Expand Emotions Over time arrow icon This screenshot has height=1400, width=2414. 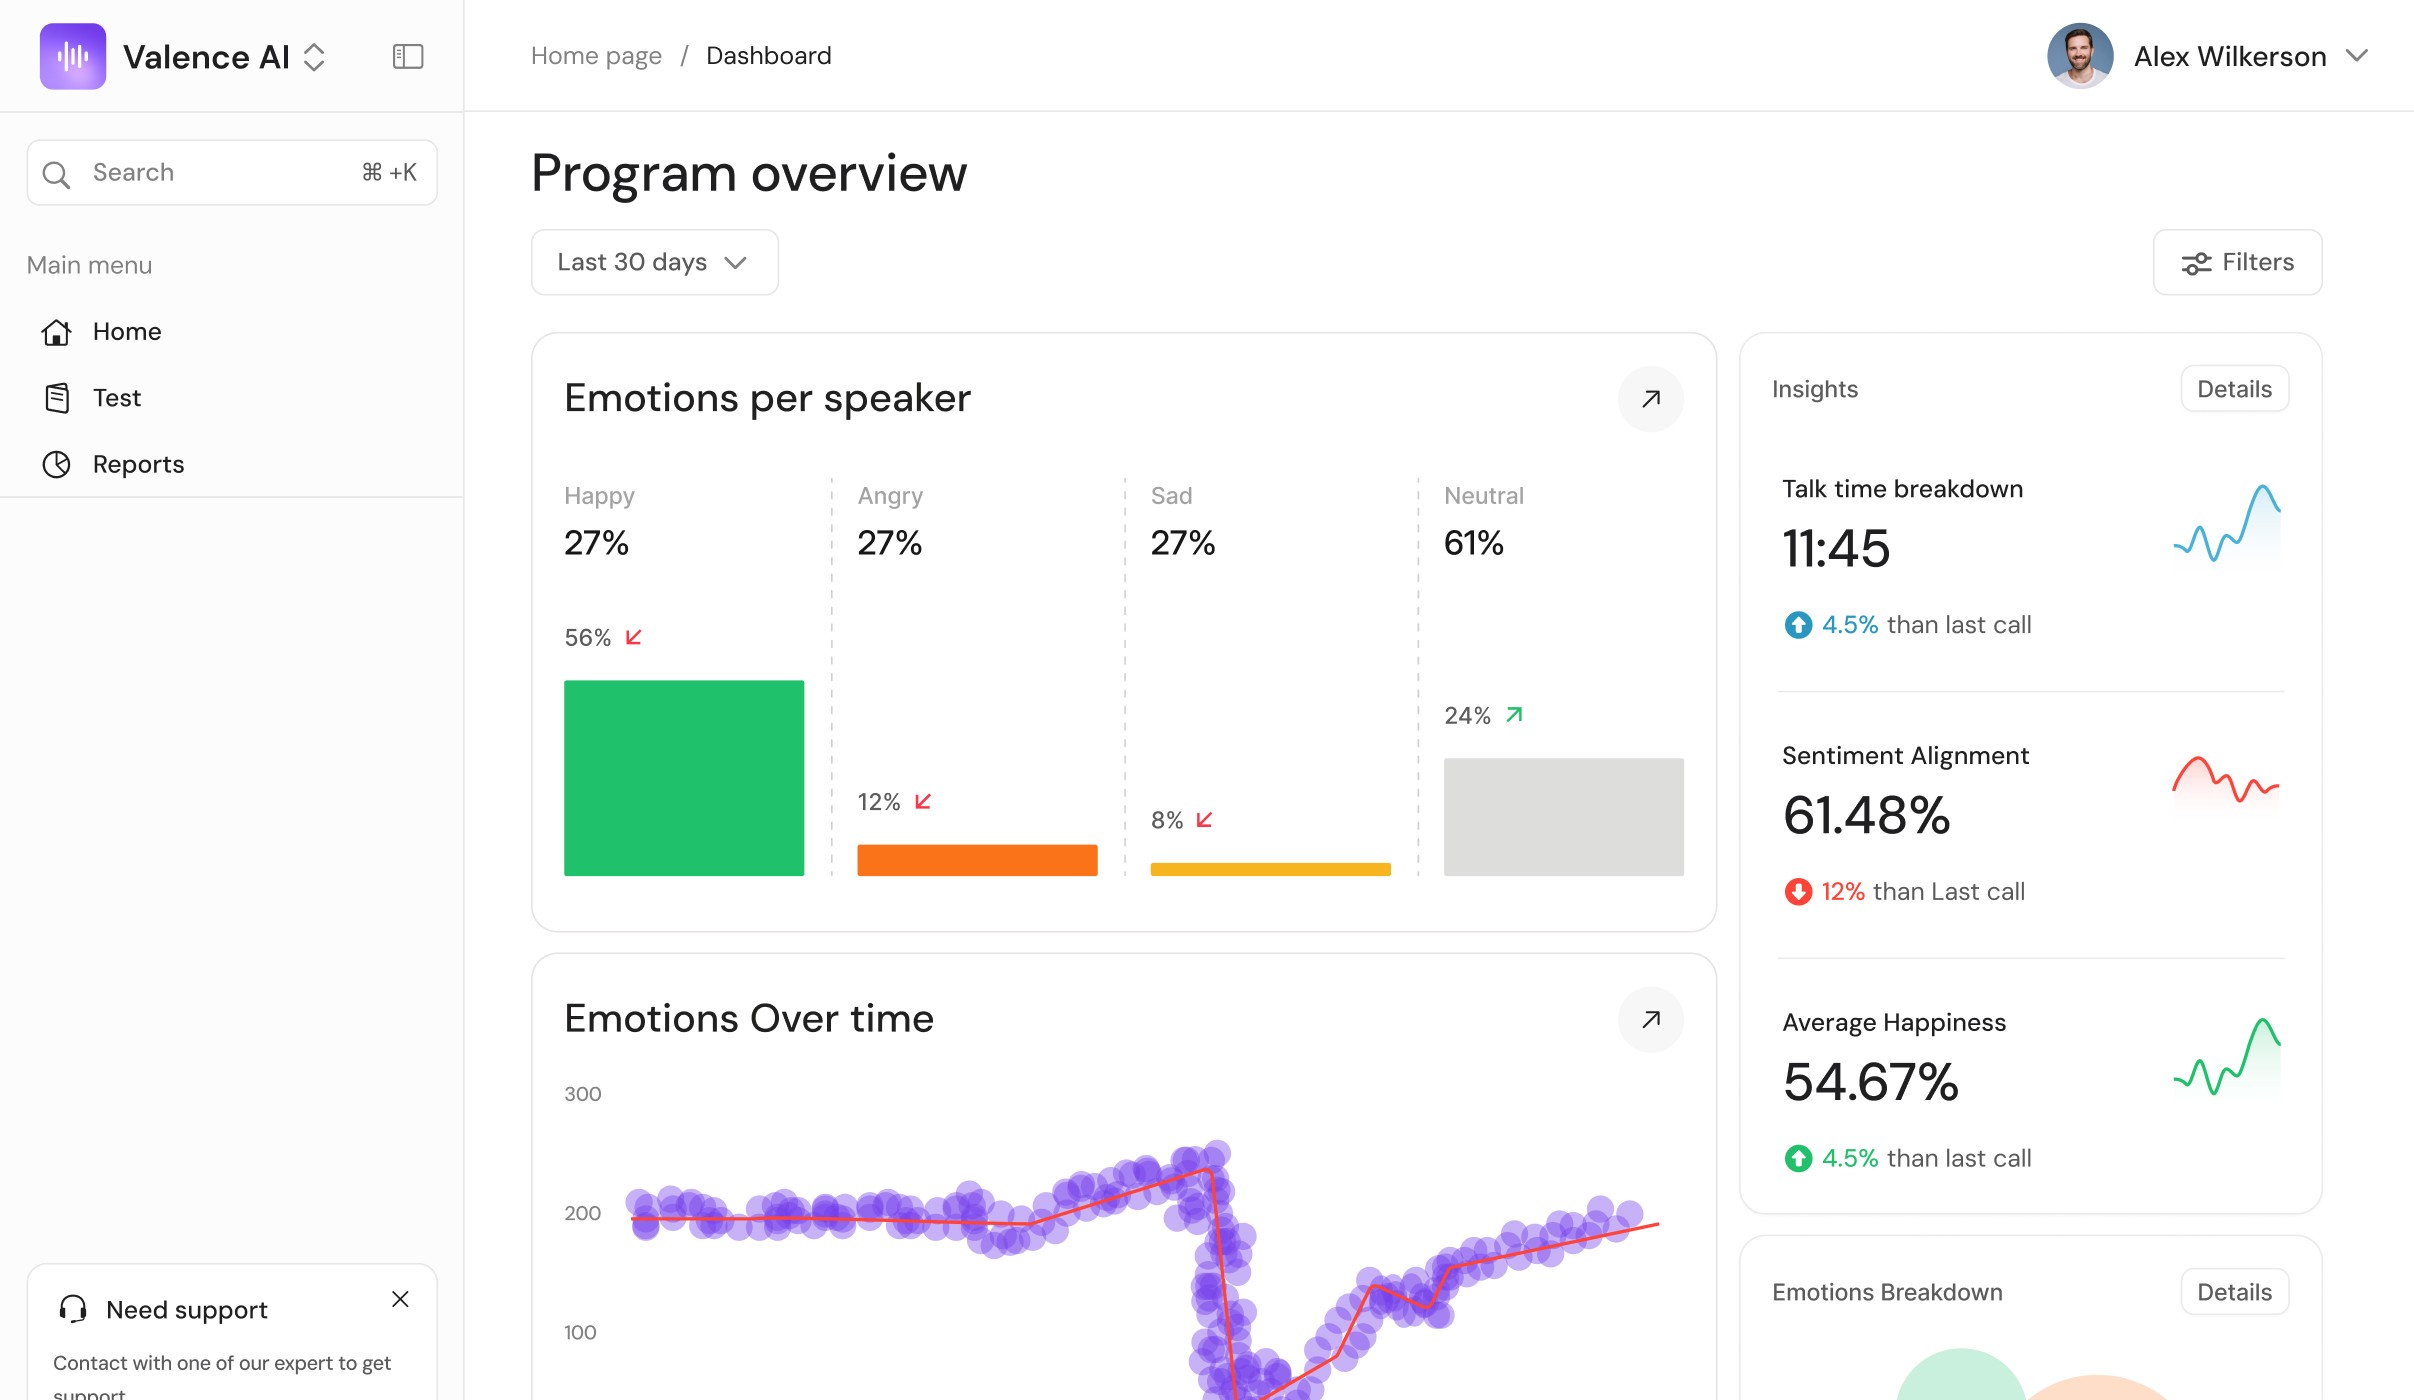pyautogui.click(x=1650, y=1019)
